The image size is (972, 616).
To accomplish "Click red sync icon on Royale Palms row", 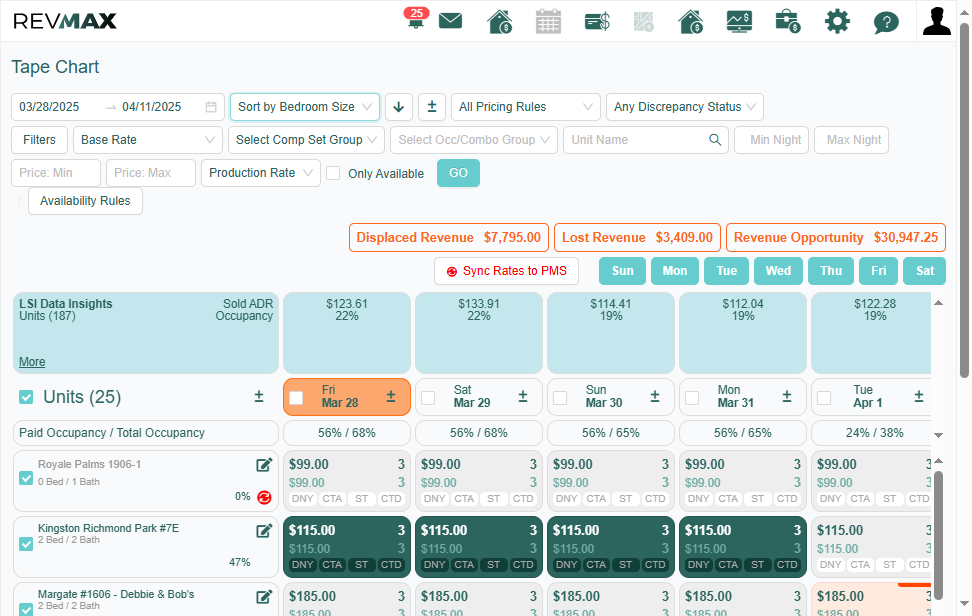I will pyautogui.click(x=264, y=497).
